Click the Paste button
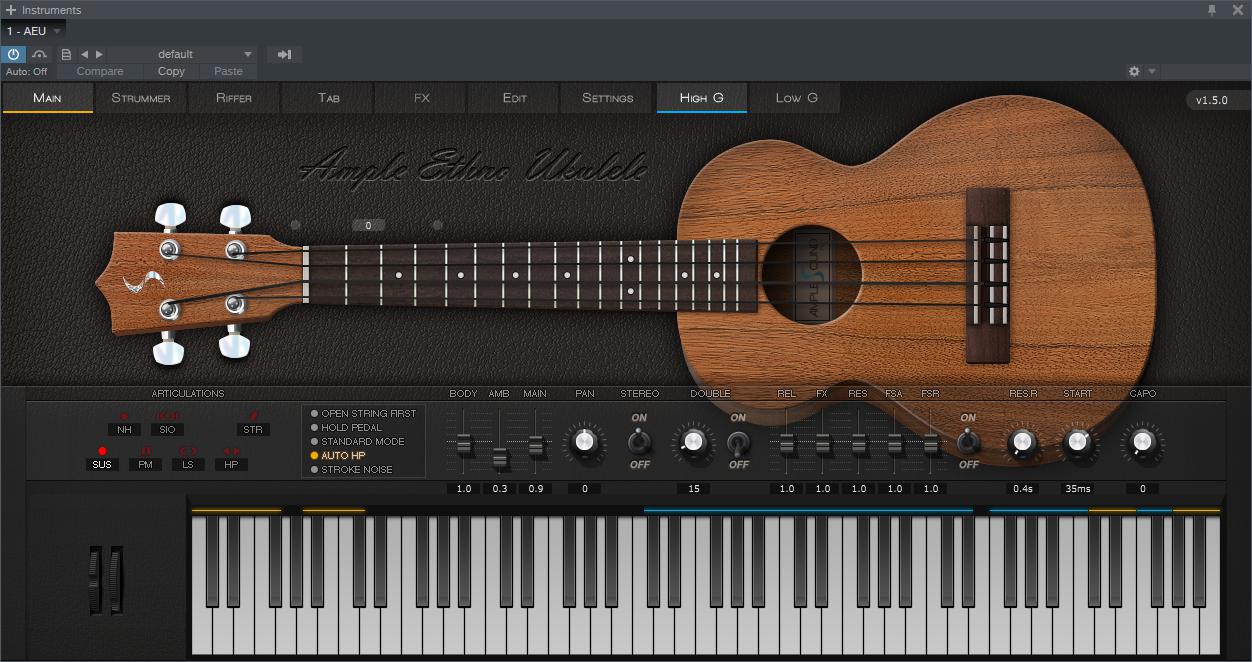 coord(228,71)
